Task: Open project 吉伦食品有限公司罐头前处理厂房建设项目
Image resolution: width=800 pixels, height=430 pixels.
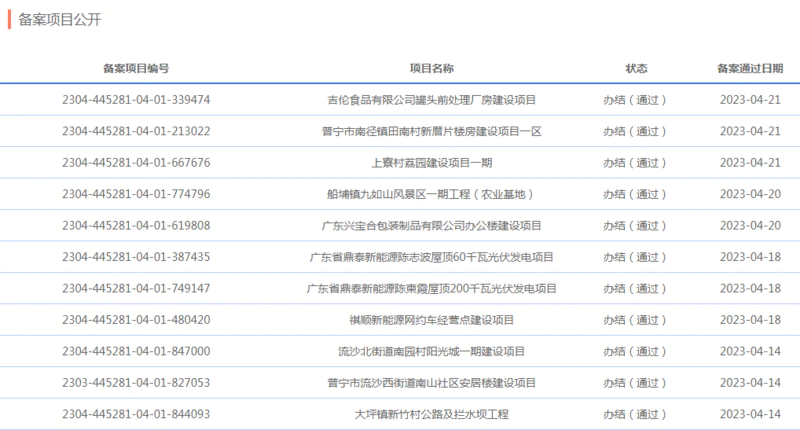Action: [431, 100]
